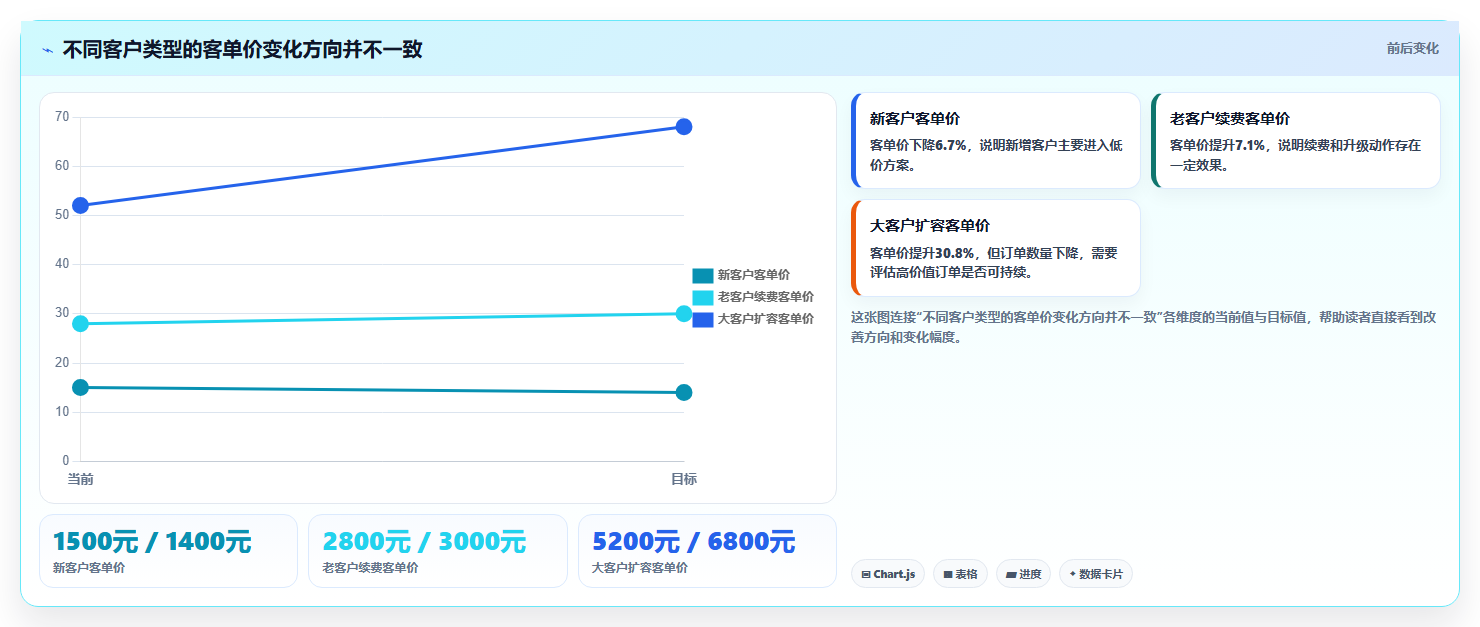The height and width of the screenshot is (627, 1480).
Task: Select the 2800元 / 3000元 stat value
Action: click(x=424, y=542)
